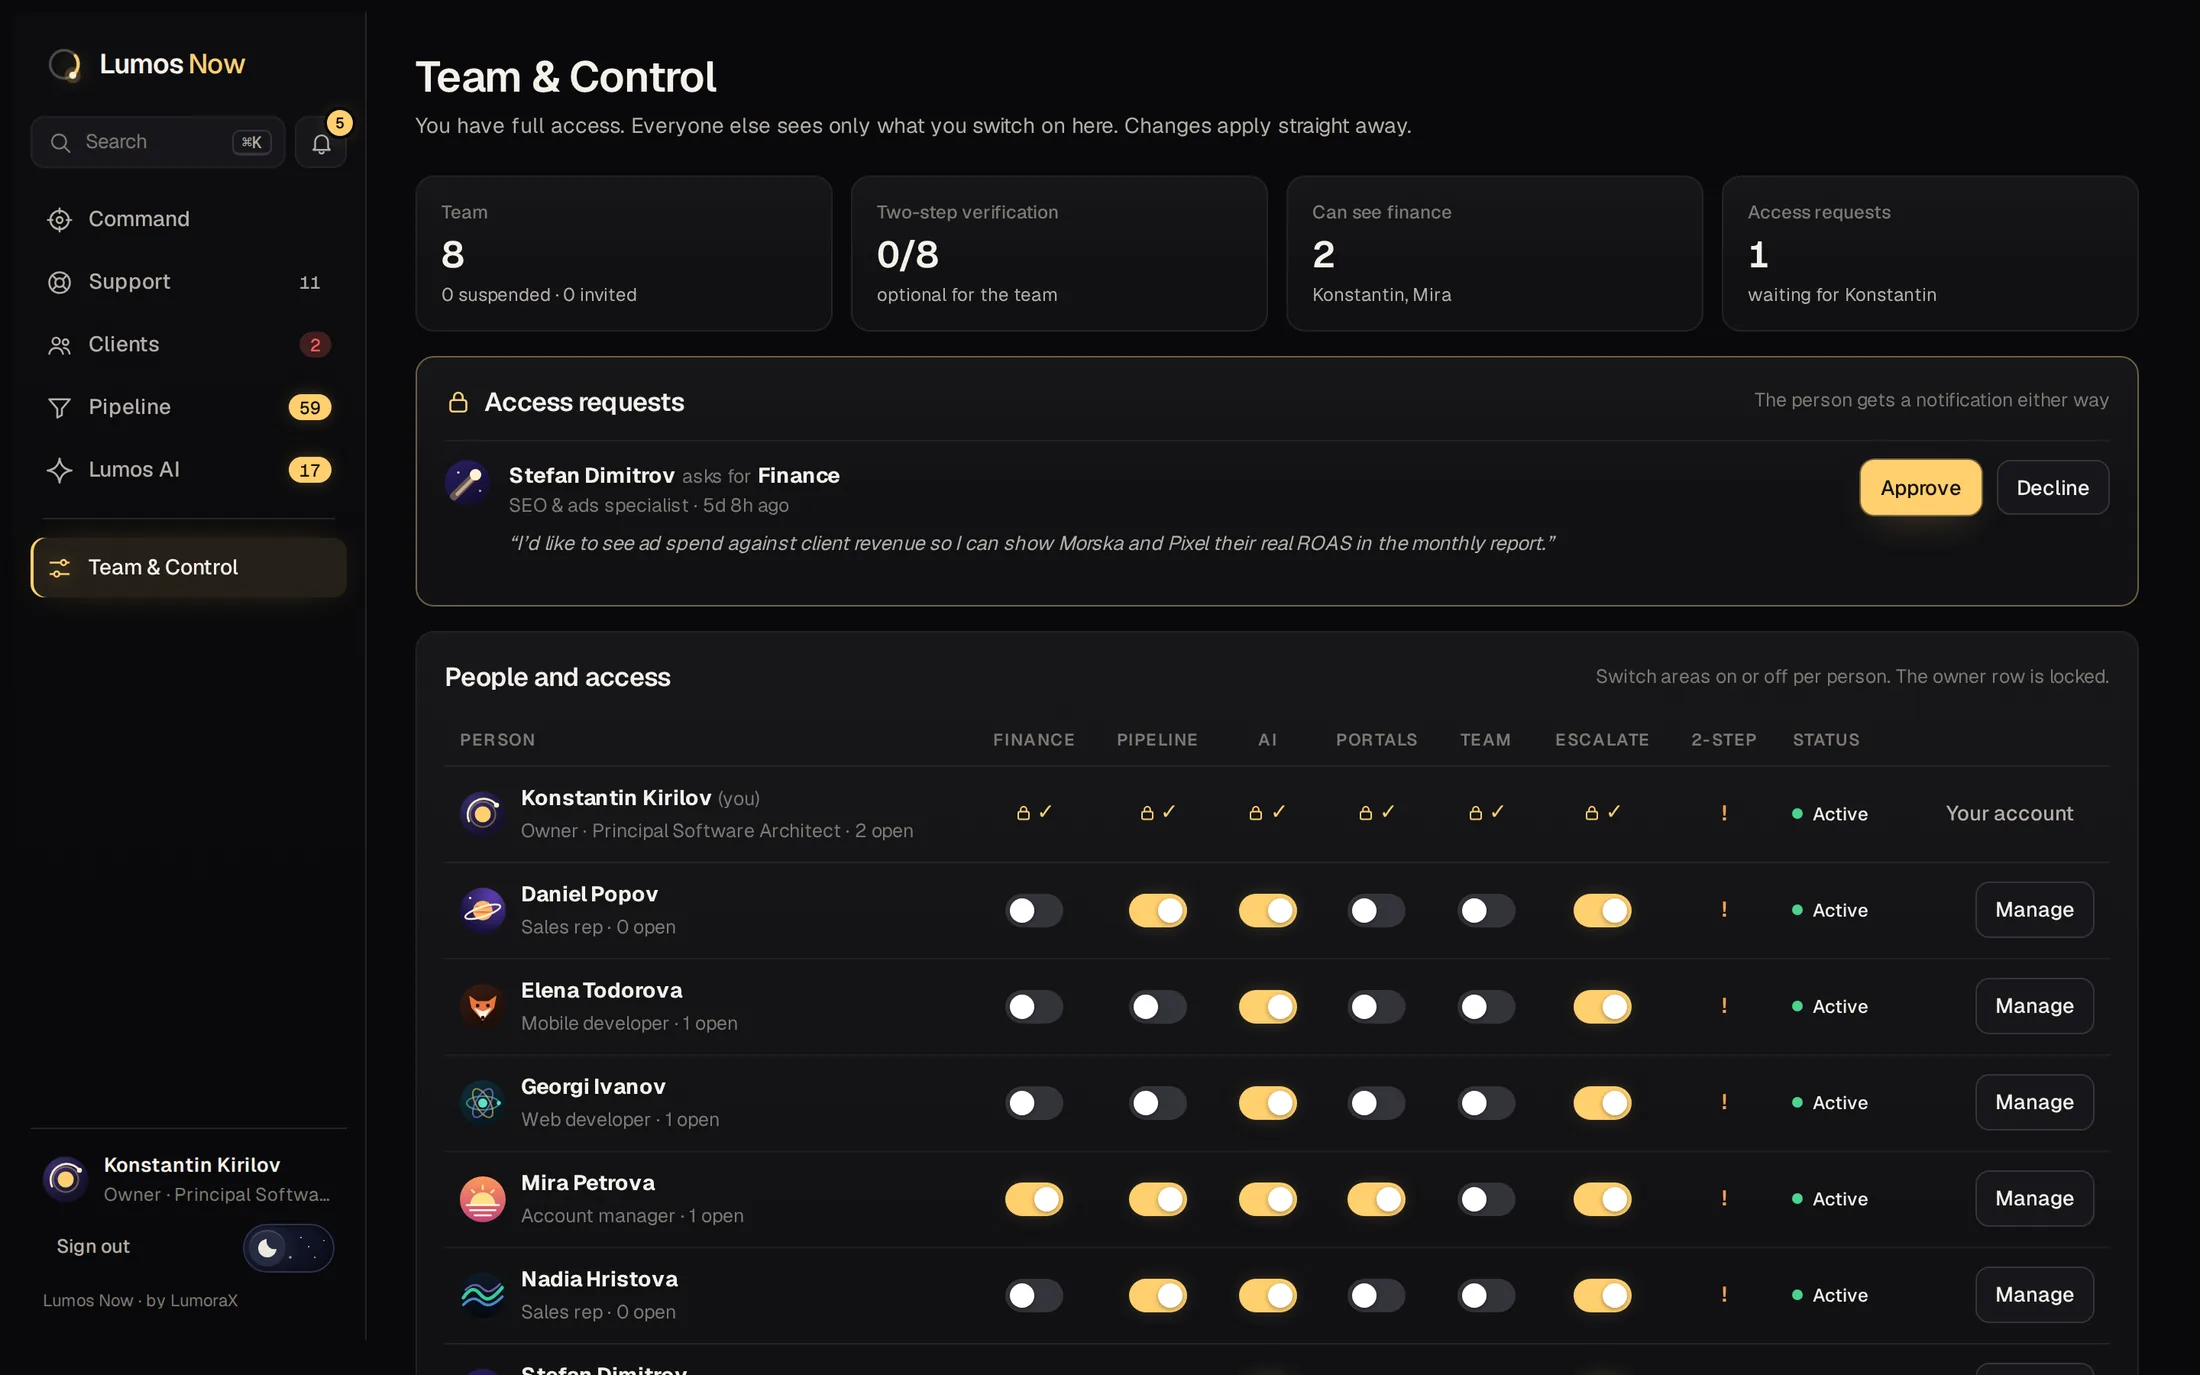
Task: Click the Pipeline funnel icon
Action: [x=59, y=407]
